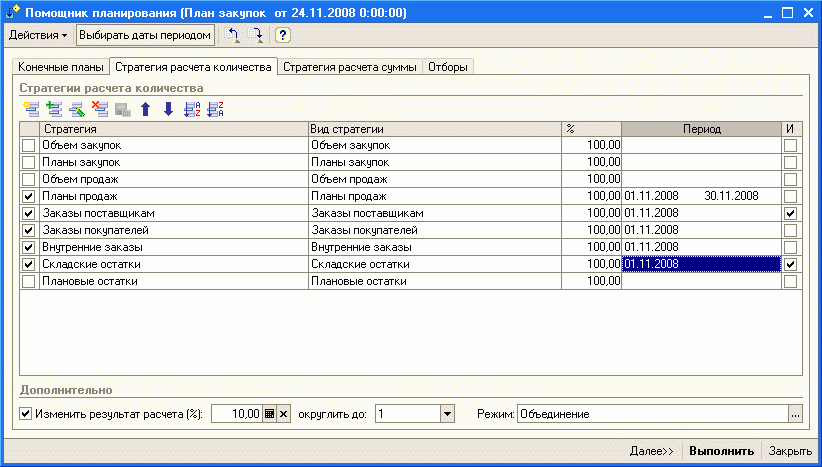Click Выбирать даты периодом button
The image size is (822, 467).
[x=145, y=35]
